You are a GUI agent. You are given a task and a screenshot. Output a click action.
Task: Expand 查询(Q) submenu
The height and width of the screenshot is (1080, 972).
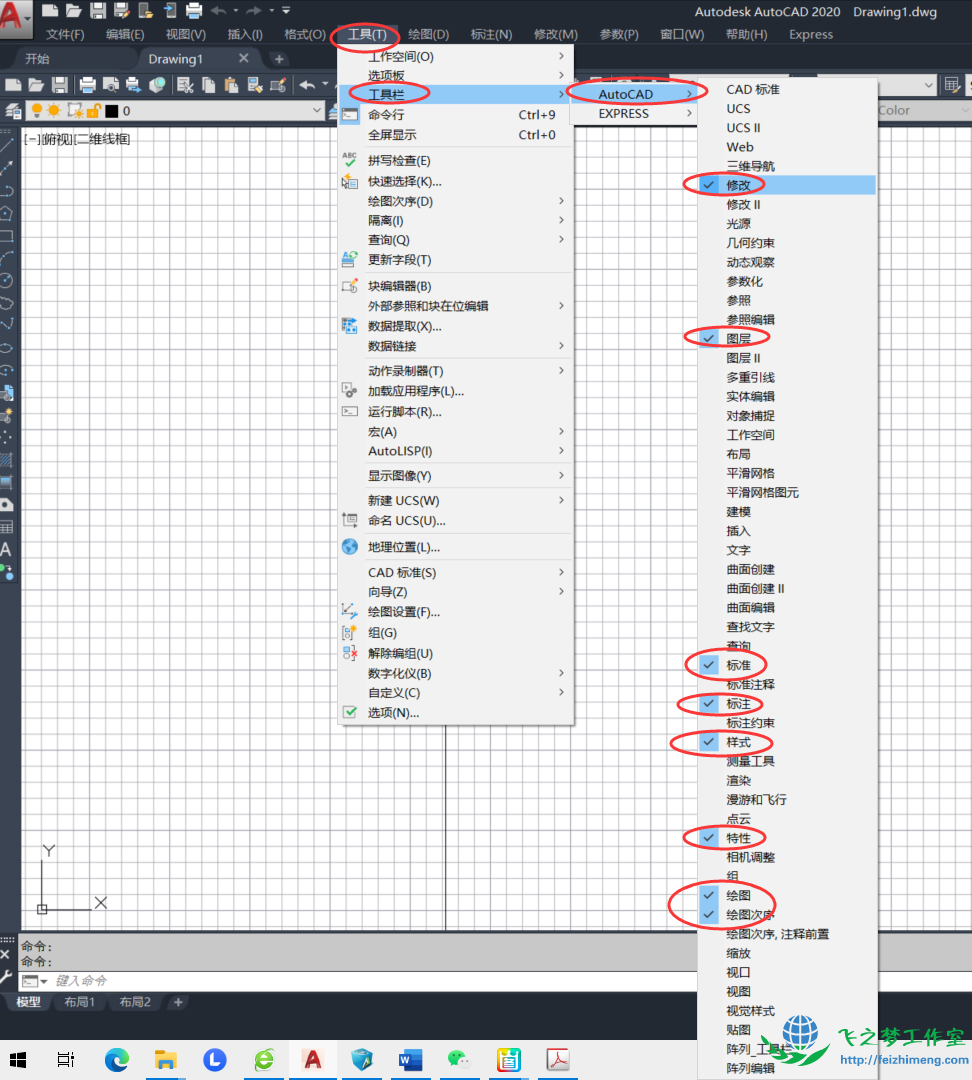455,240
